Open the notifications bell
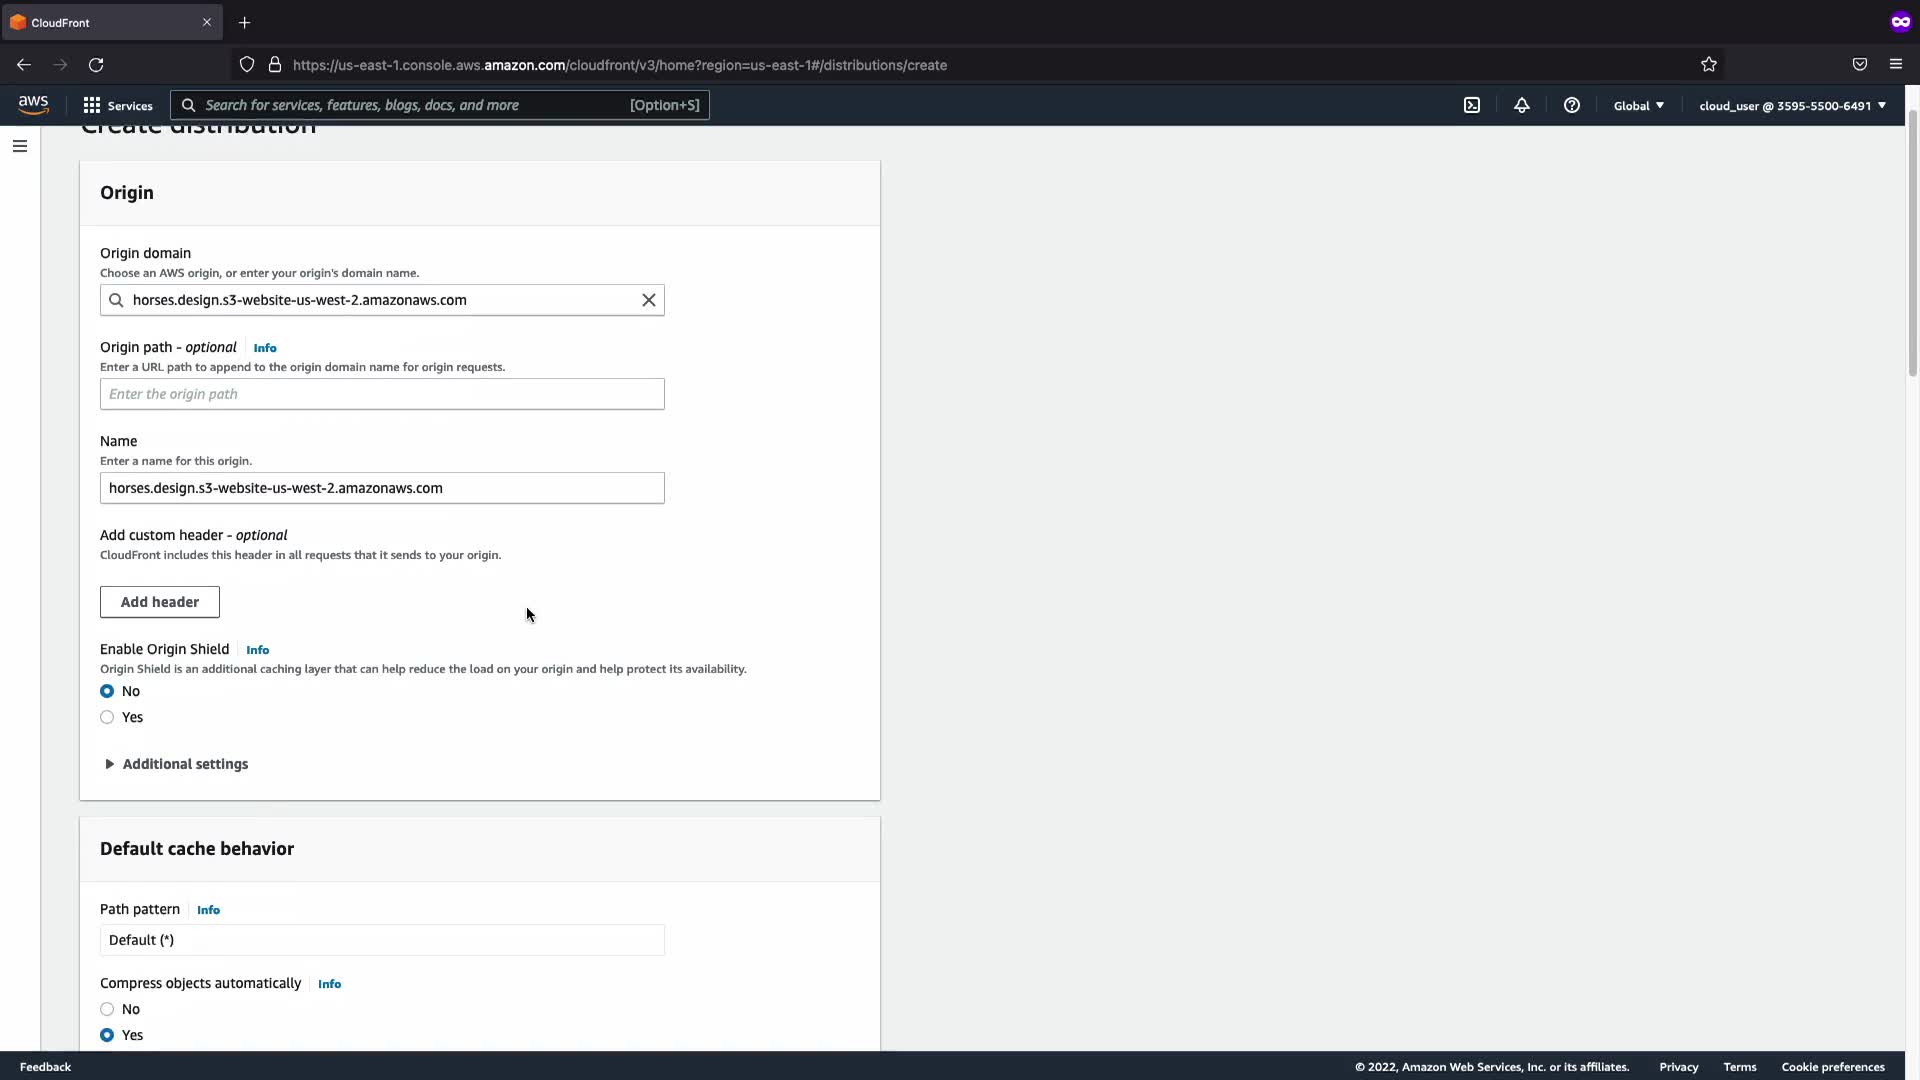Screen dimensions: 1920x1080 pyautogui.click(x=1522, y=105)
